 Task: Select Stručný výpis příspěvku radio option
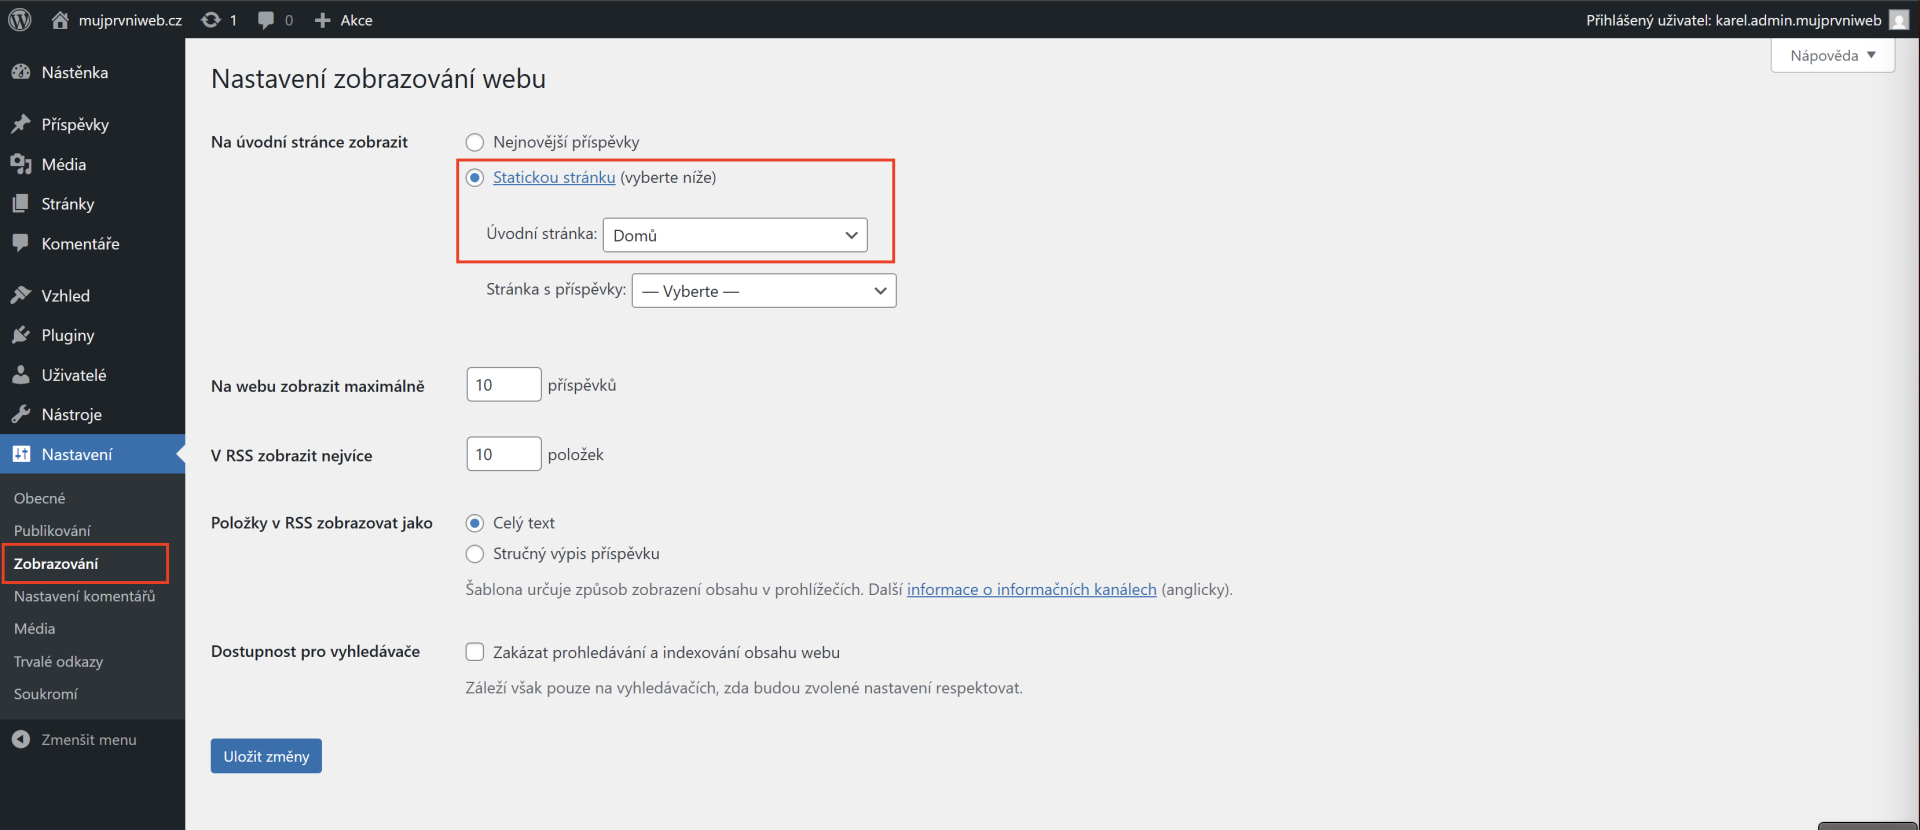[x=475, y=554]
